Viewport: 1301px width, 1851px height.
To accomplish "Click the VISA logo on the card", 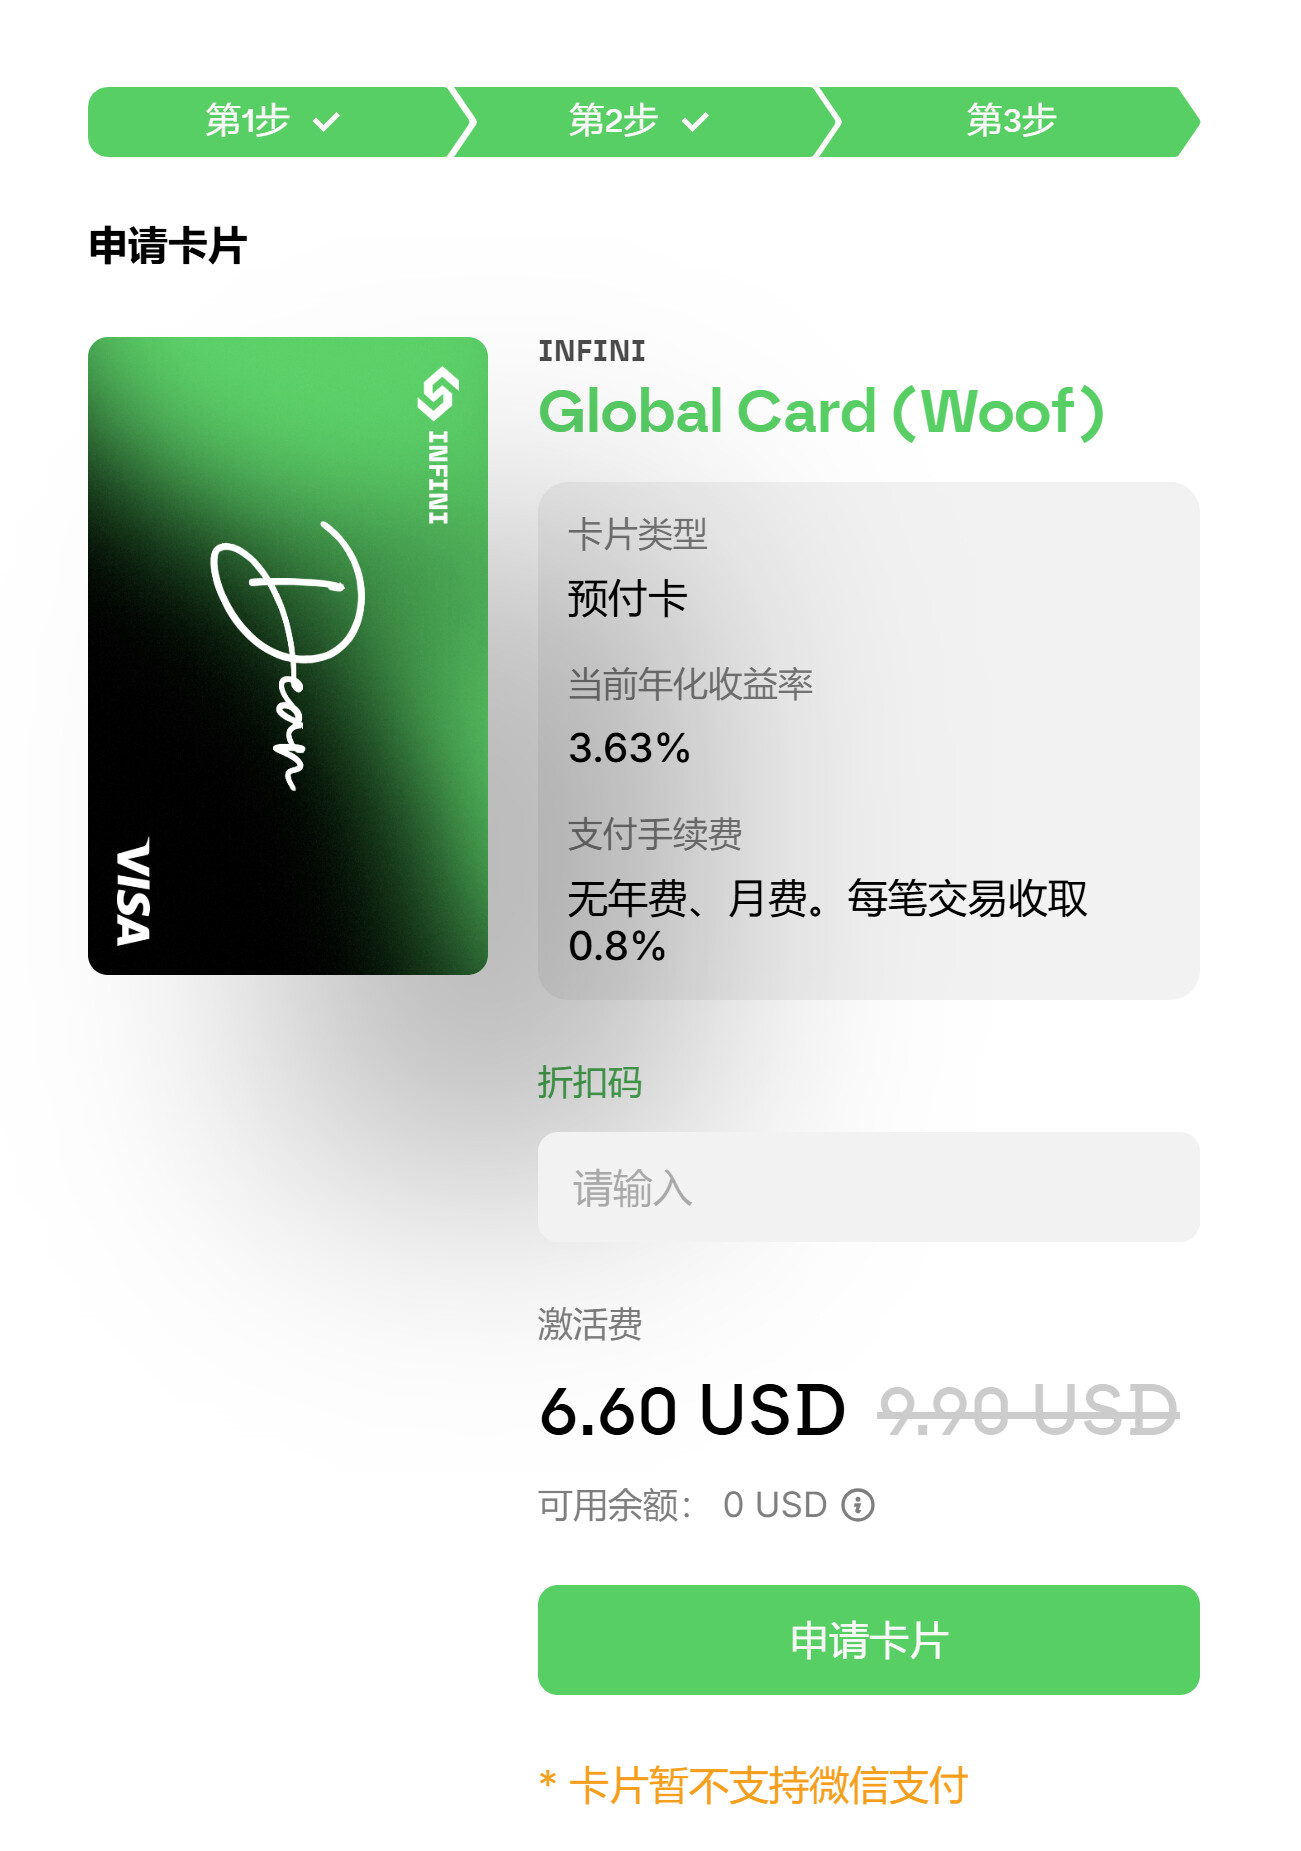I will pyautogui.click(x=133, y=890).
